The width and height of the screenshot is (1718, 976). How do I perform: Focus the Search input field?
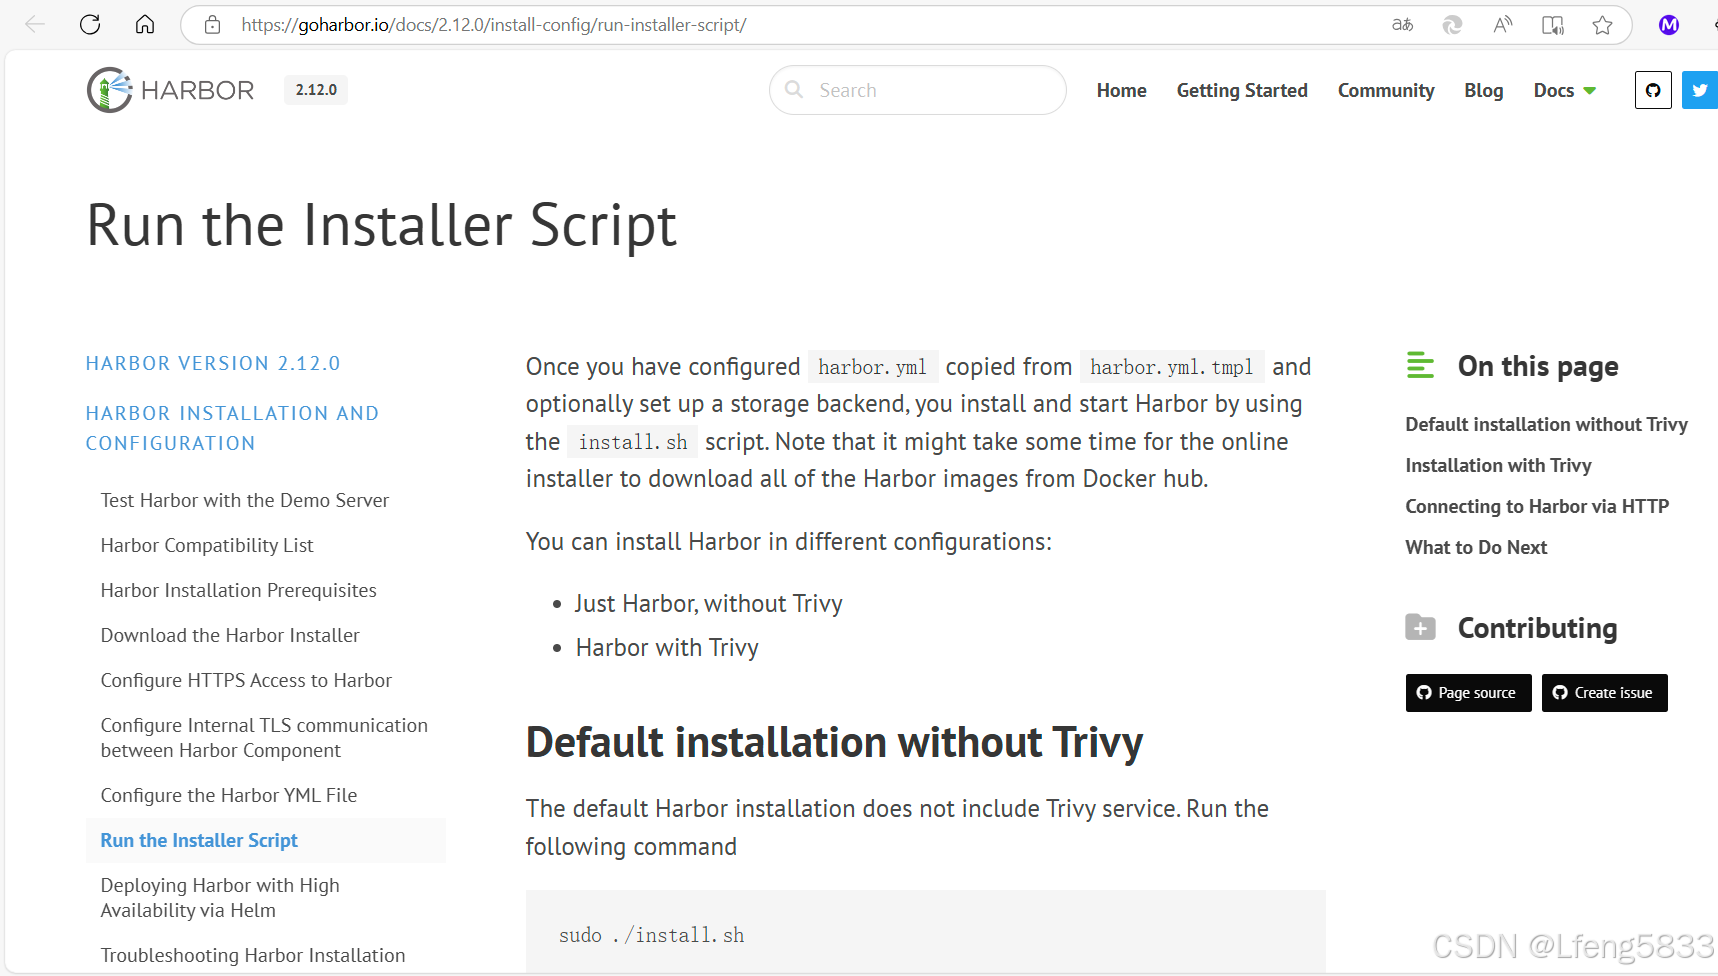pyautogui.click(x=917, y=90)
